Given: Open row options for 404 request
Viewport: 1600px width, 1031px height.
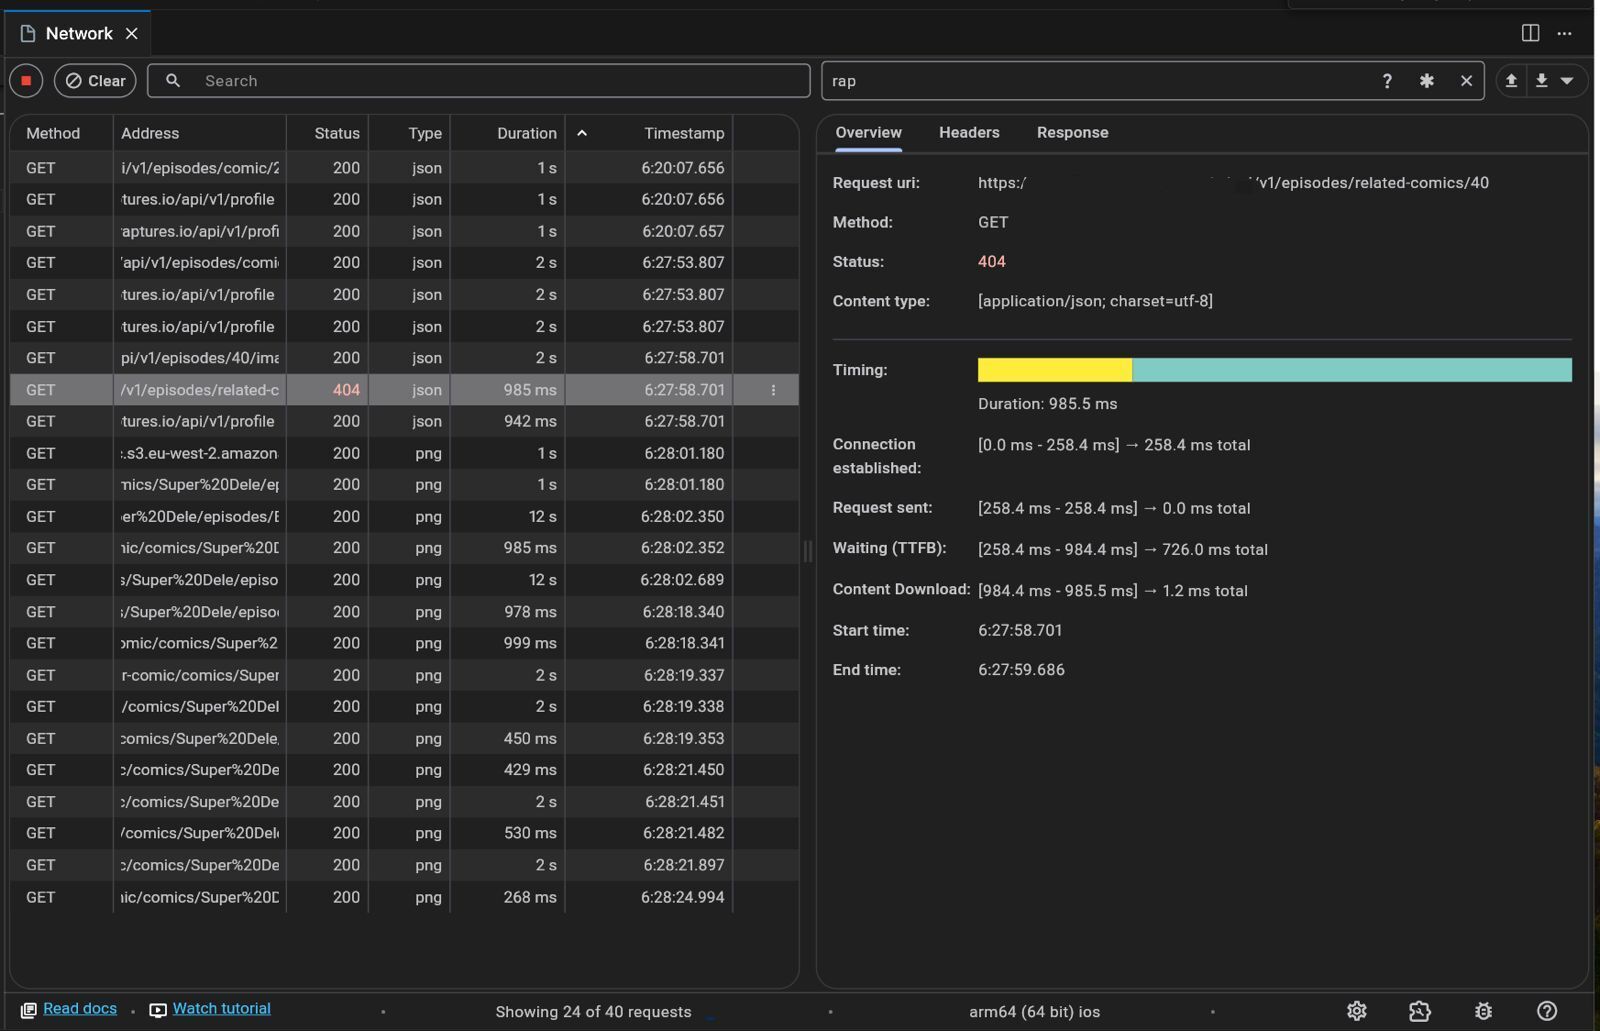Looking at the screenshot, I should (x=773, y=390).
